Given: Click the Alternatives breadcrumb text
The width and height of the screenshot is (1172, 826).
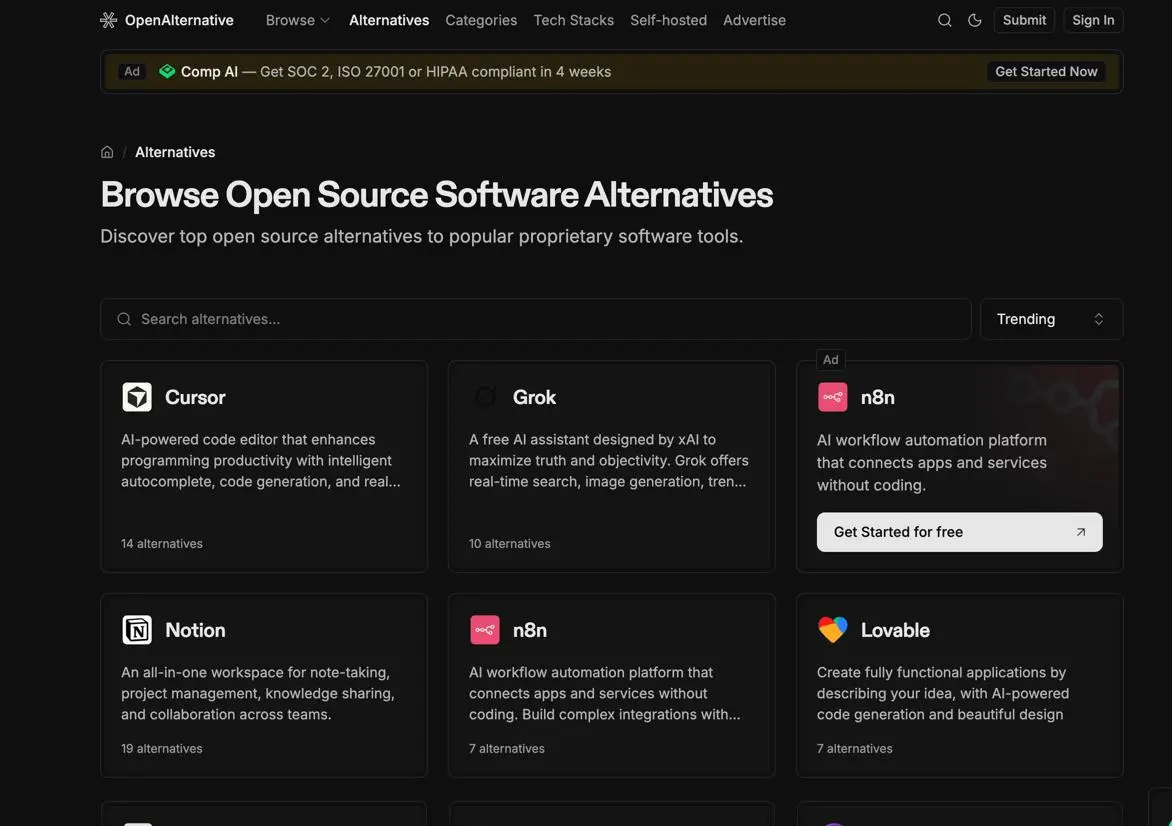Looking at the screenshot, I should tap(175, 152).
